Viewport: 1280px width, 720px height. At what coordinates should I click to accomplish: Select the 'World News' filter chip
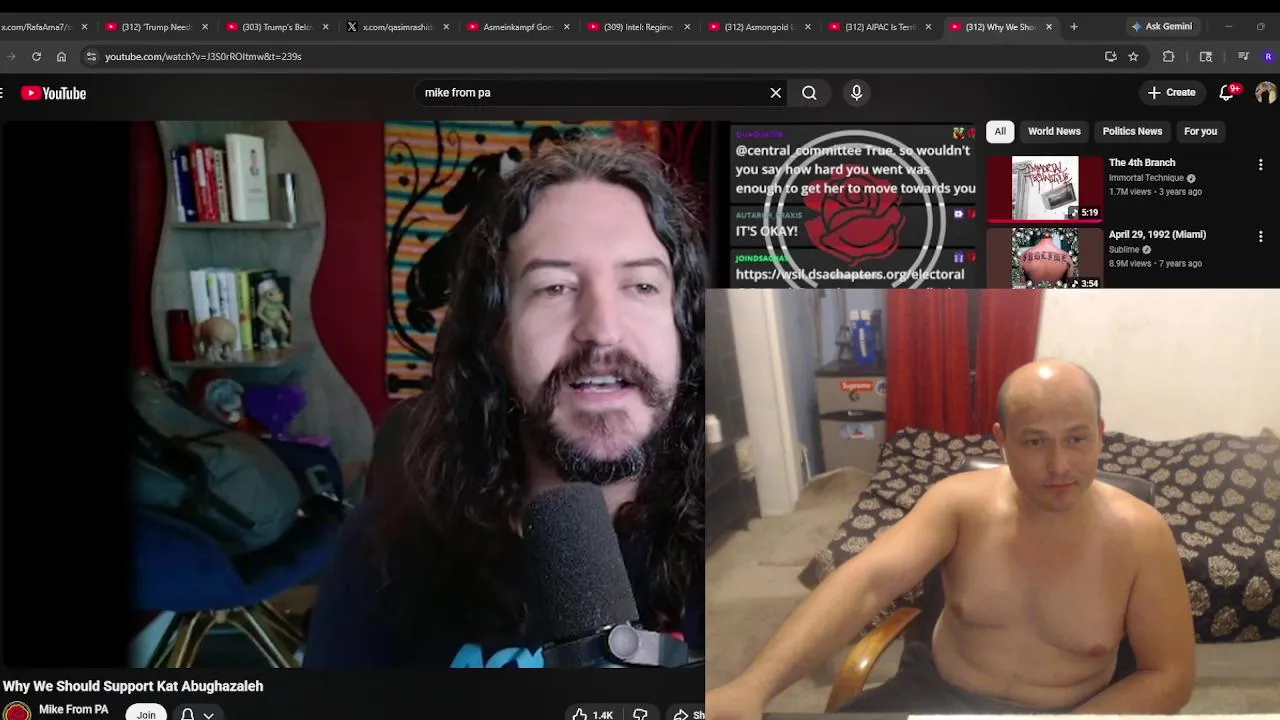pos(1054,131)
